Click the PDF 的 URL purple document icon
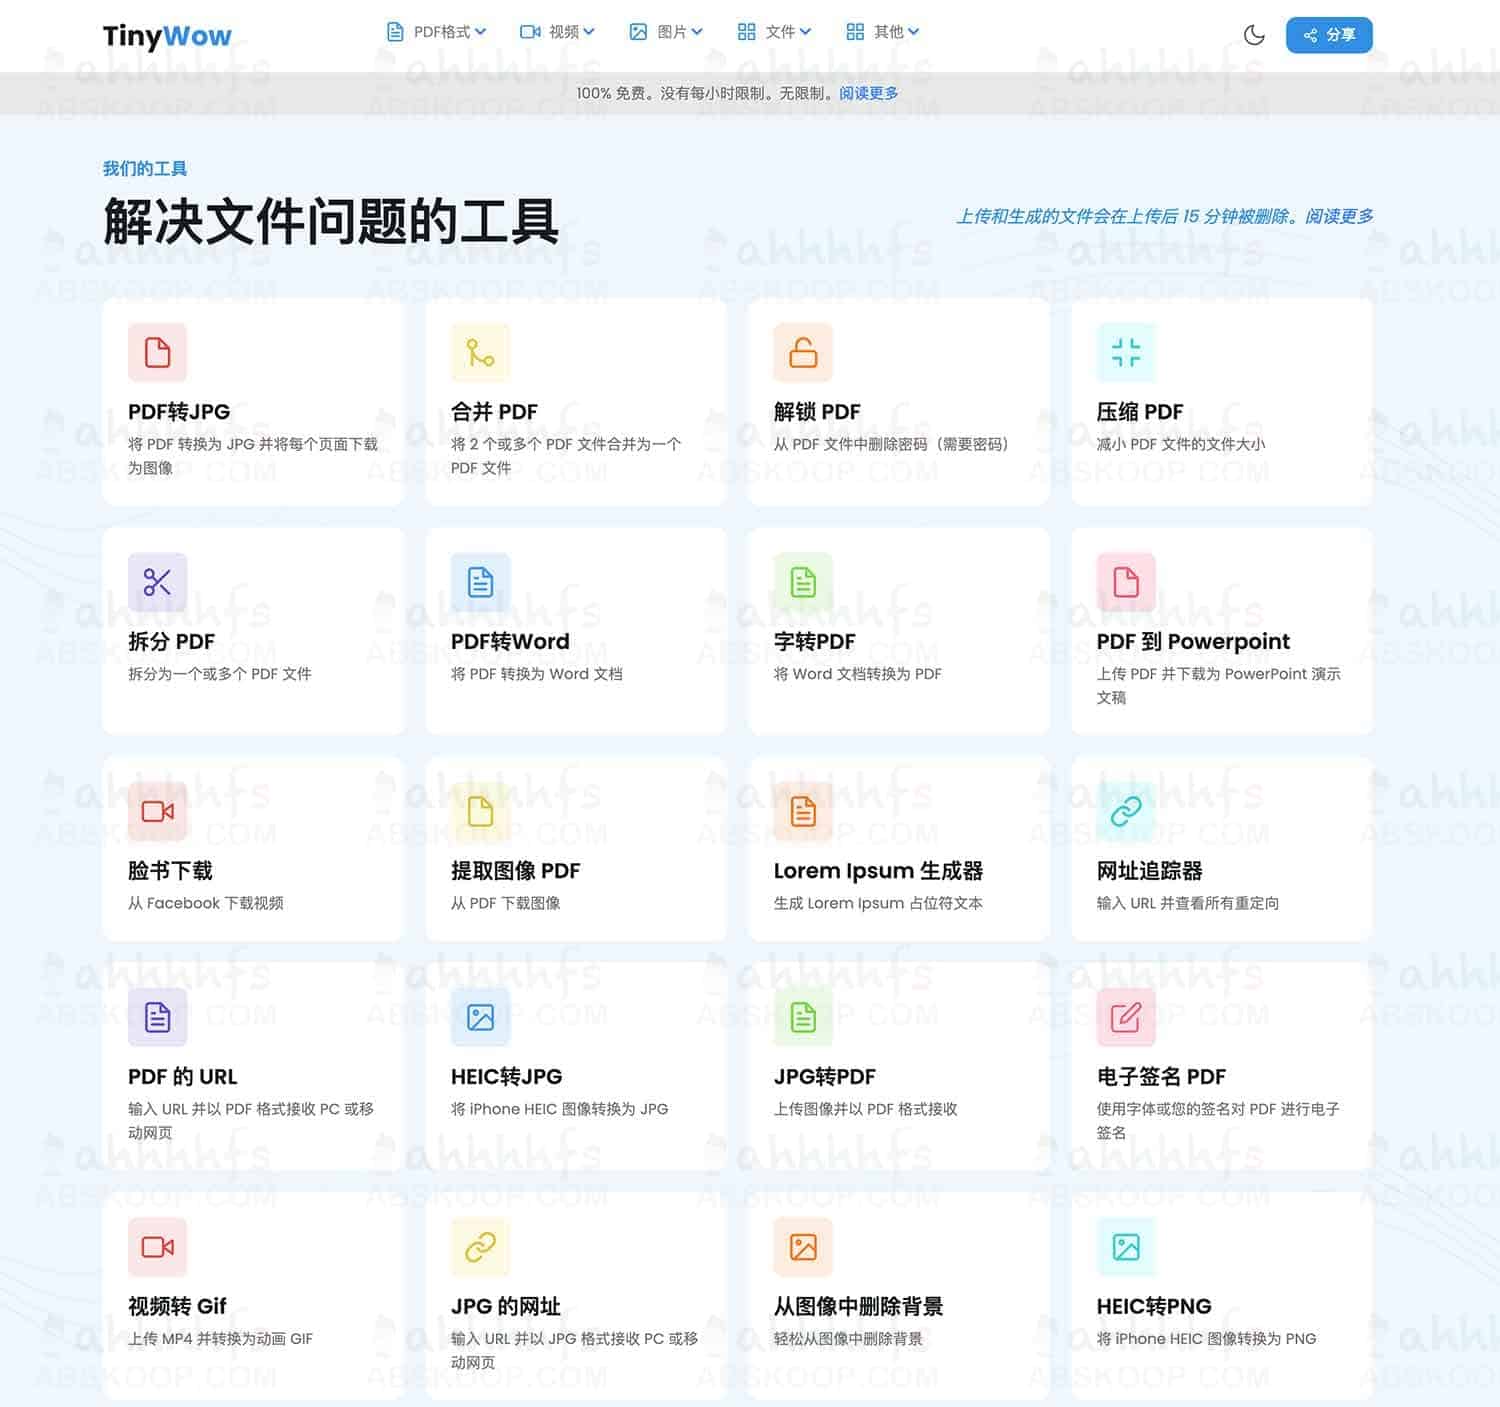This screenshot has height=1407, width=1500. [x=157, y=1017]
